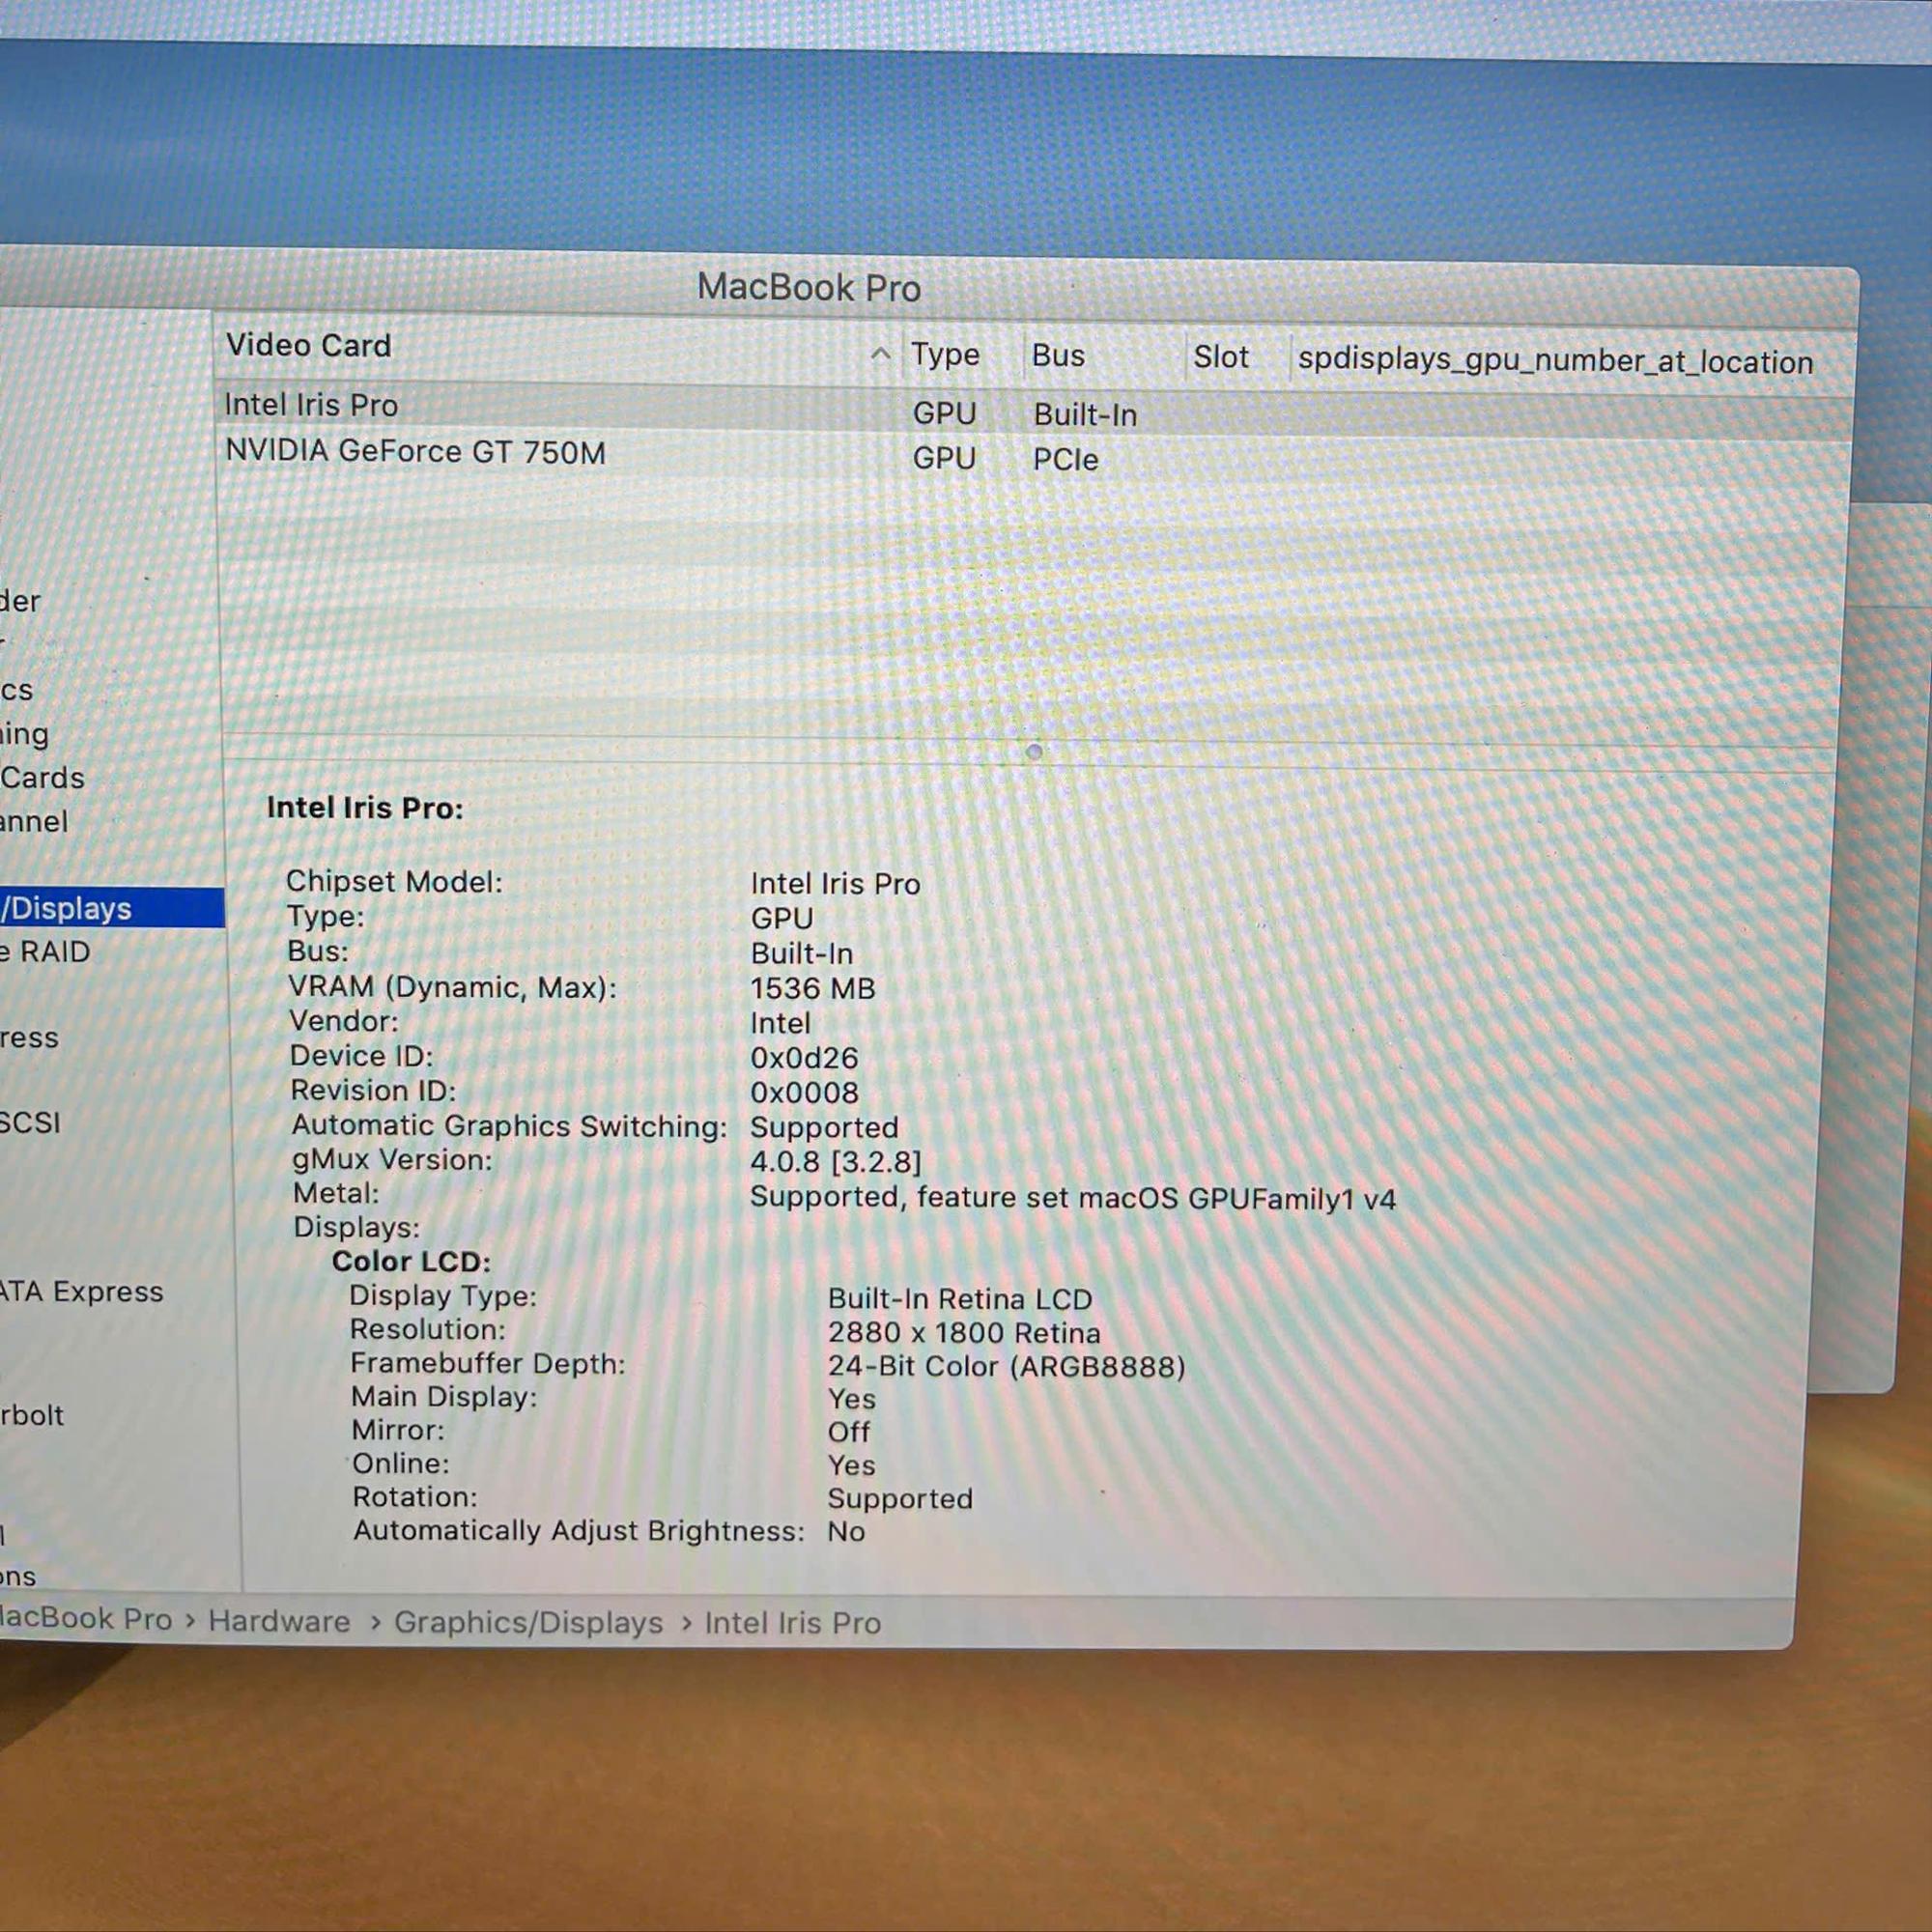Click the Resolution value 2880 x 1800 Retina
The width and height of the screenshot is (1932, 1932).
coord(964,1333)
